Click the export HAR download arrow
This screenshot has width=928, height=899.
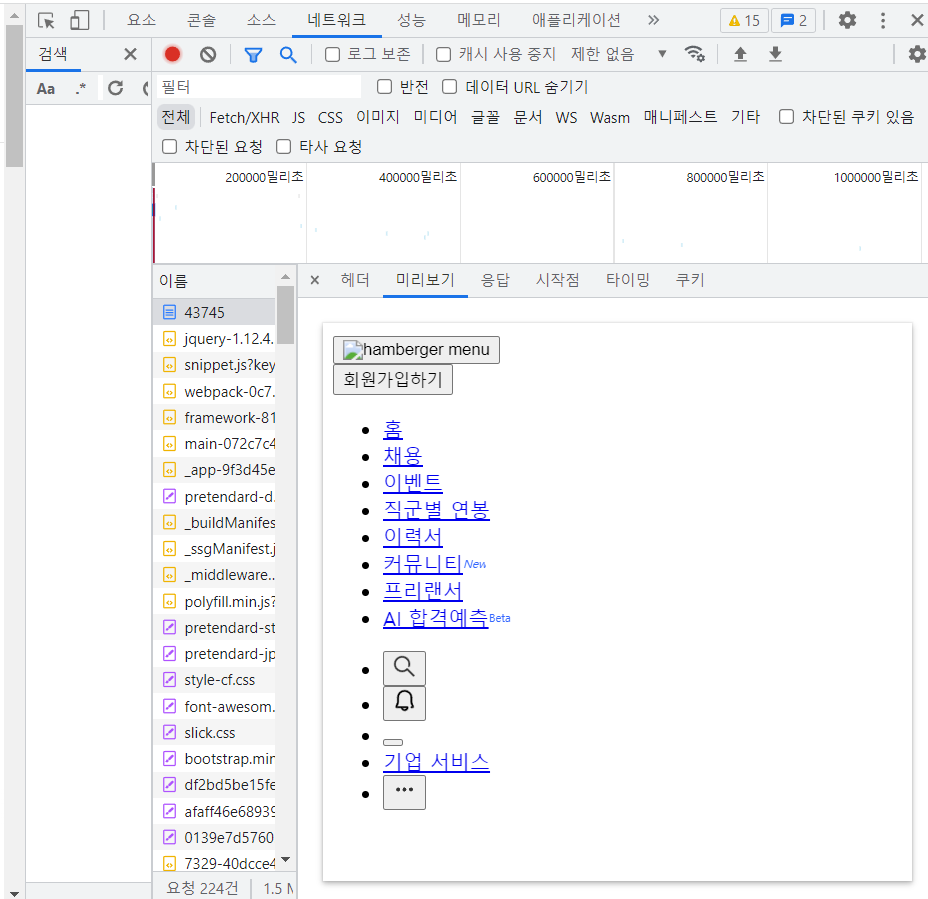coord(775,54)
